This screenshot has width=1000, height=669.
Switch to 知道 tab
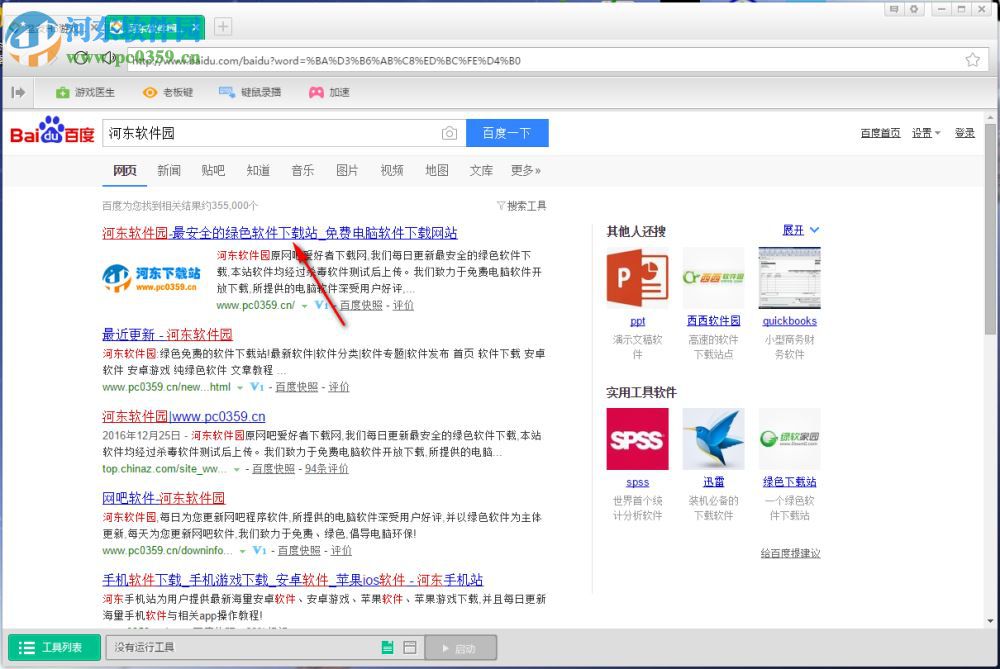258,170
